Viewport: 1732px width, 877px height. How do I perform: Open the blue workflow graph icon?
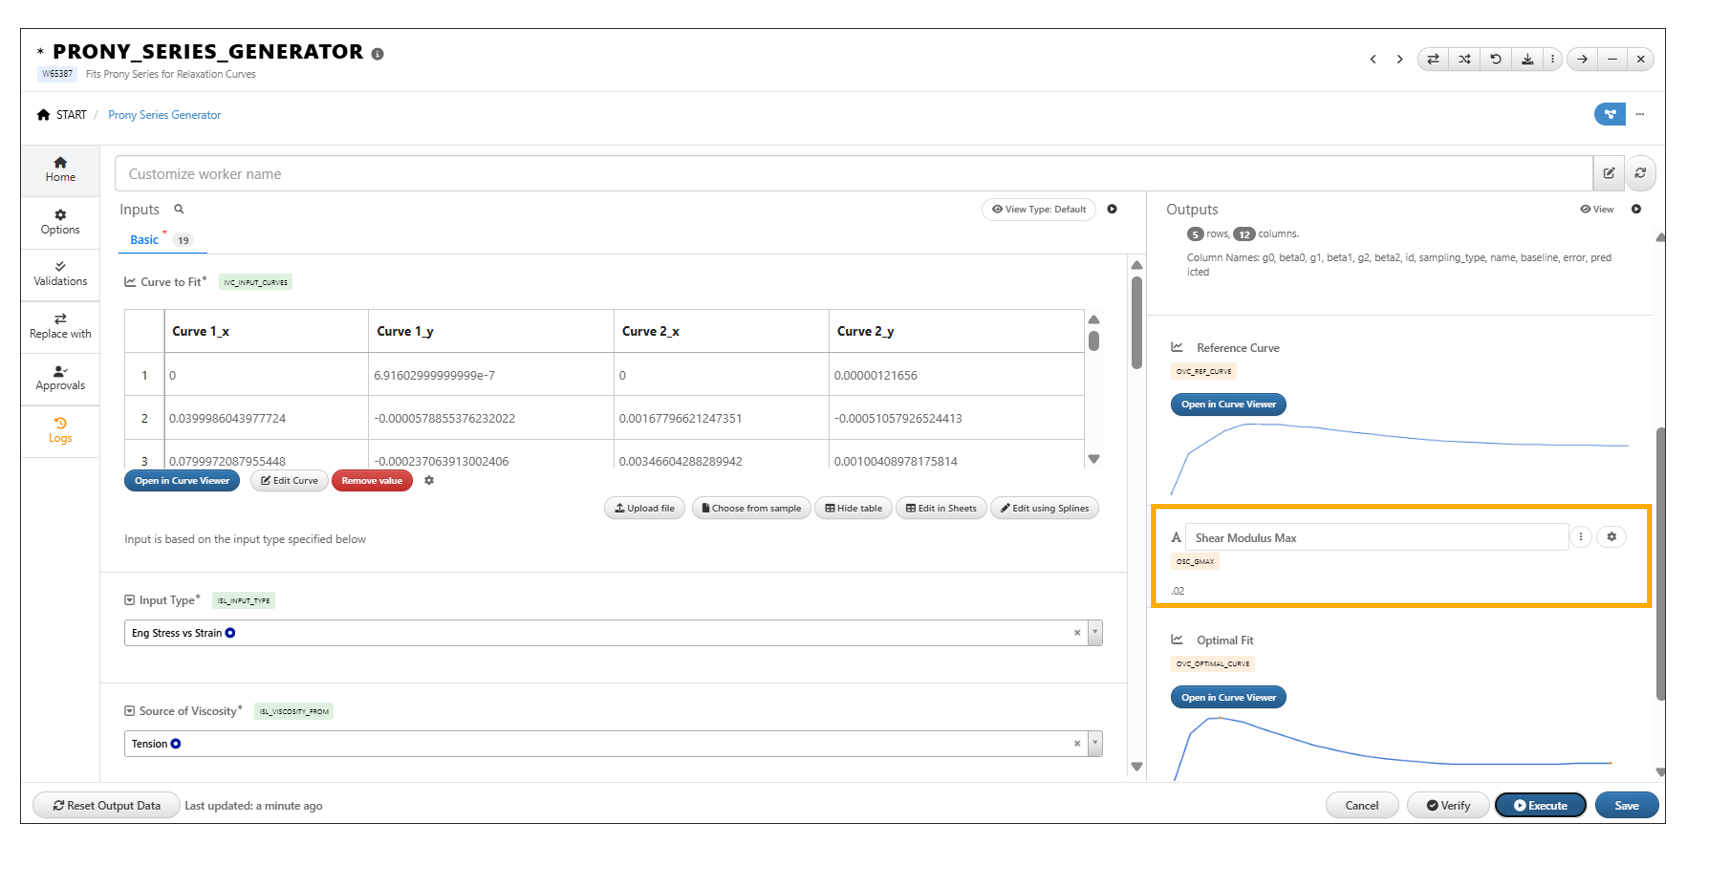(x=1609, y=115)
